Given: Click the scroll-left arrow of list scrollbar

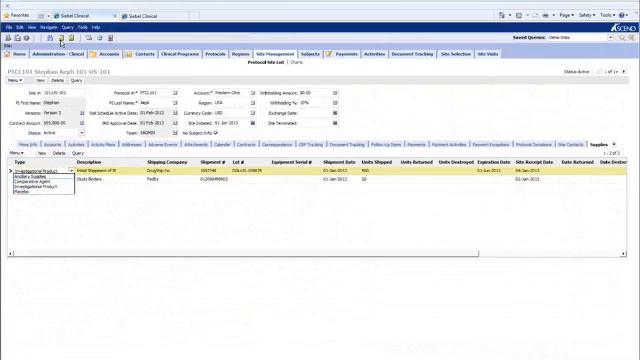Looking at the screenshot, I should click(10, 253).
